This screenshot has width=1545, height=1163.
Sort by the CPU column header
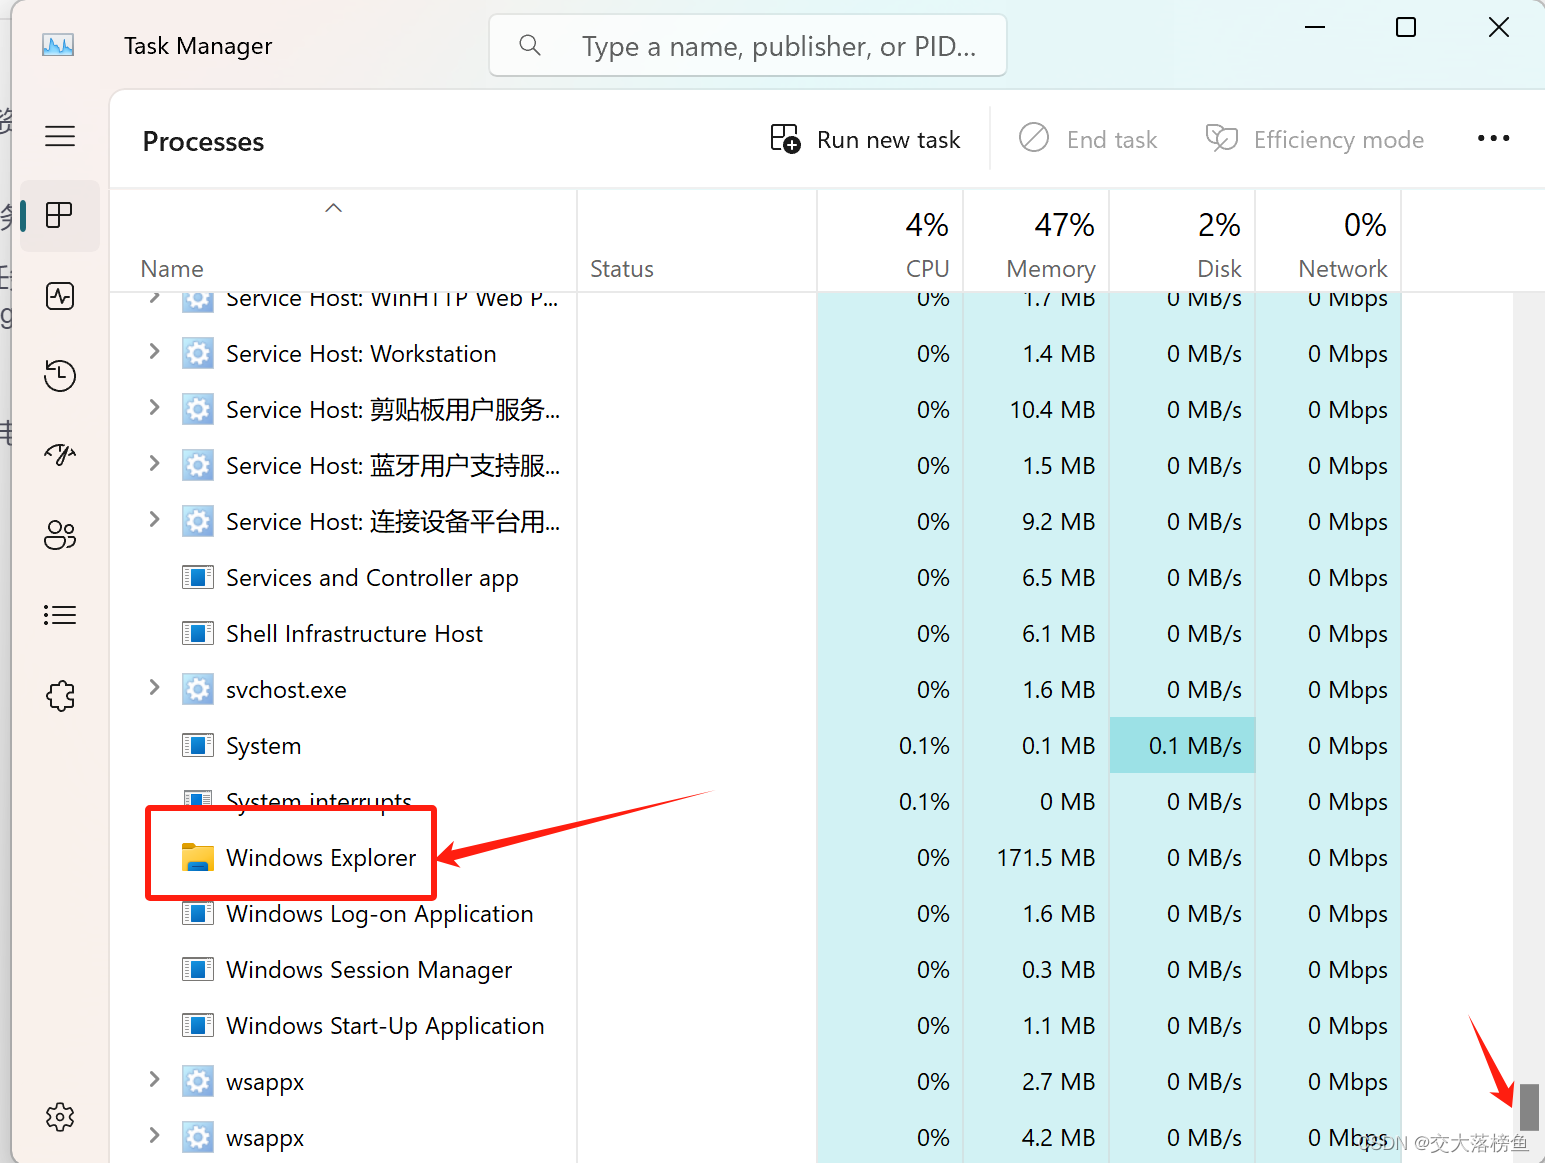click(x=890, y=241)
